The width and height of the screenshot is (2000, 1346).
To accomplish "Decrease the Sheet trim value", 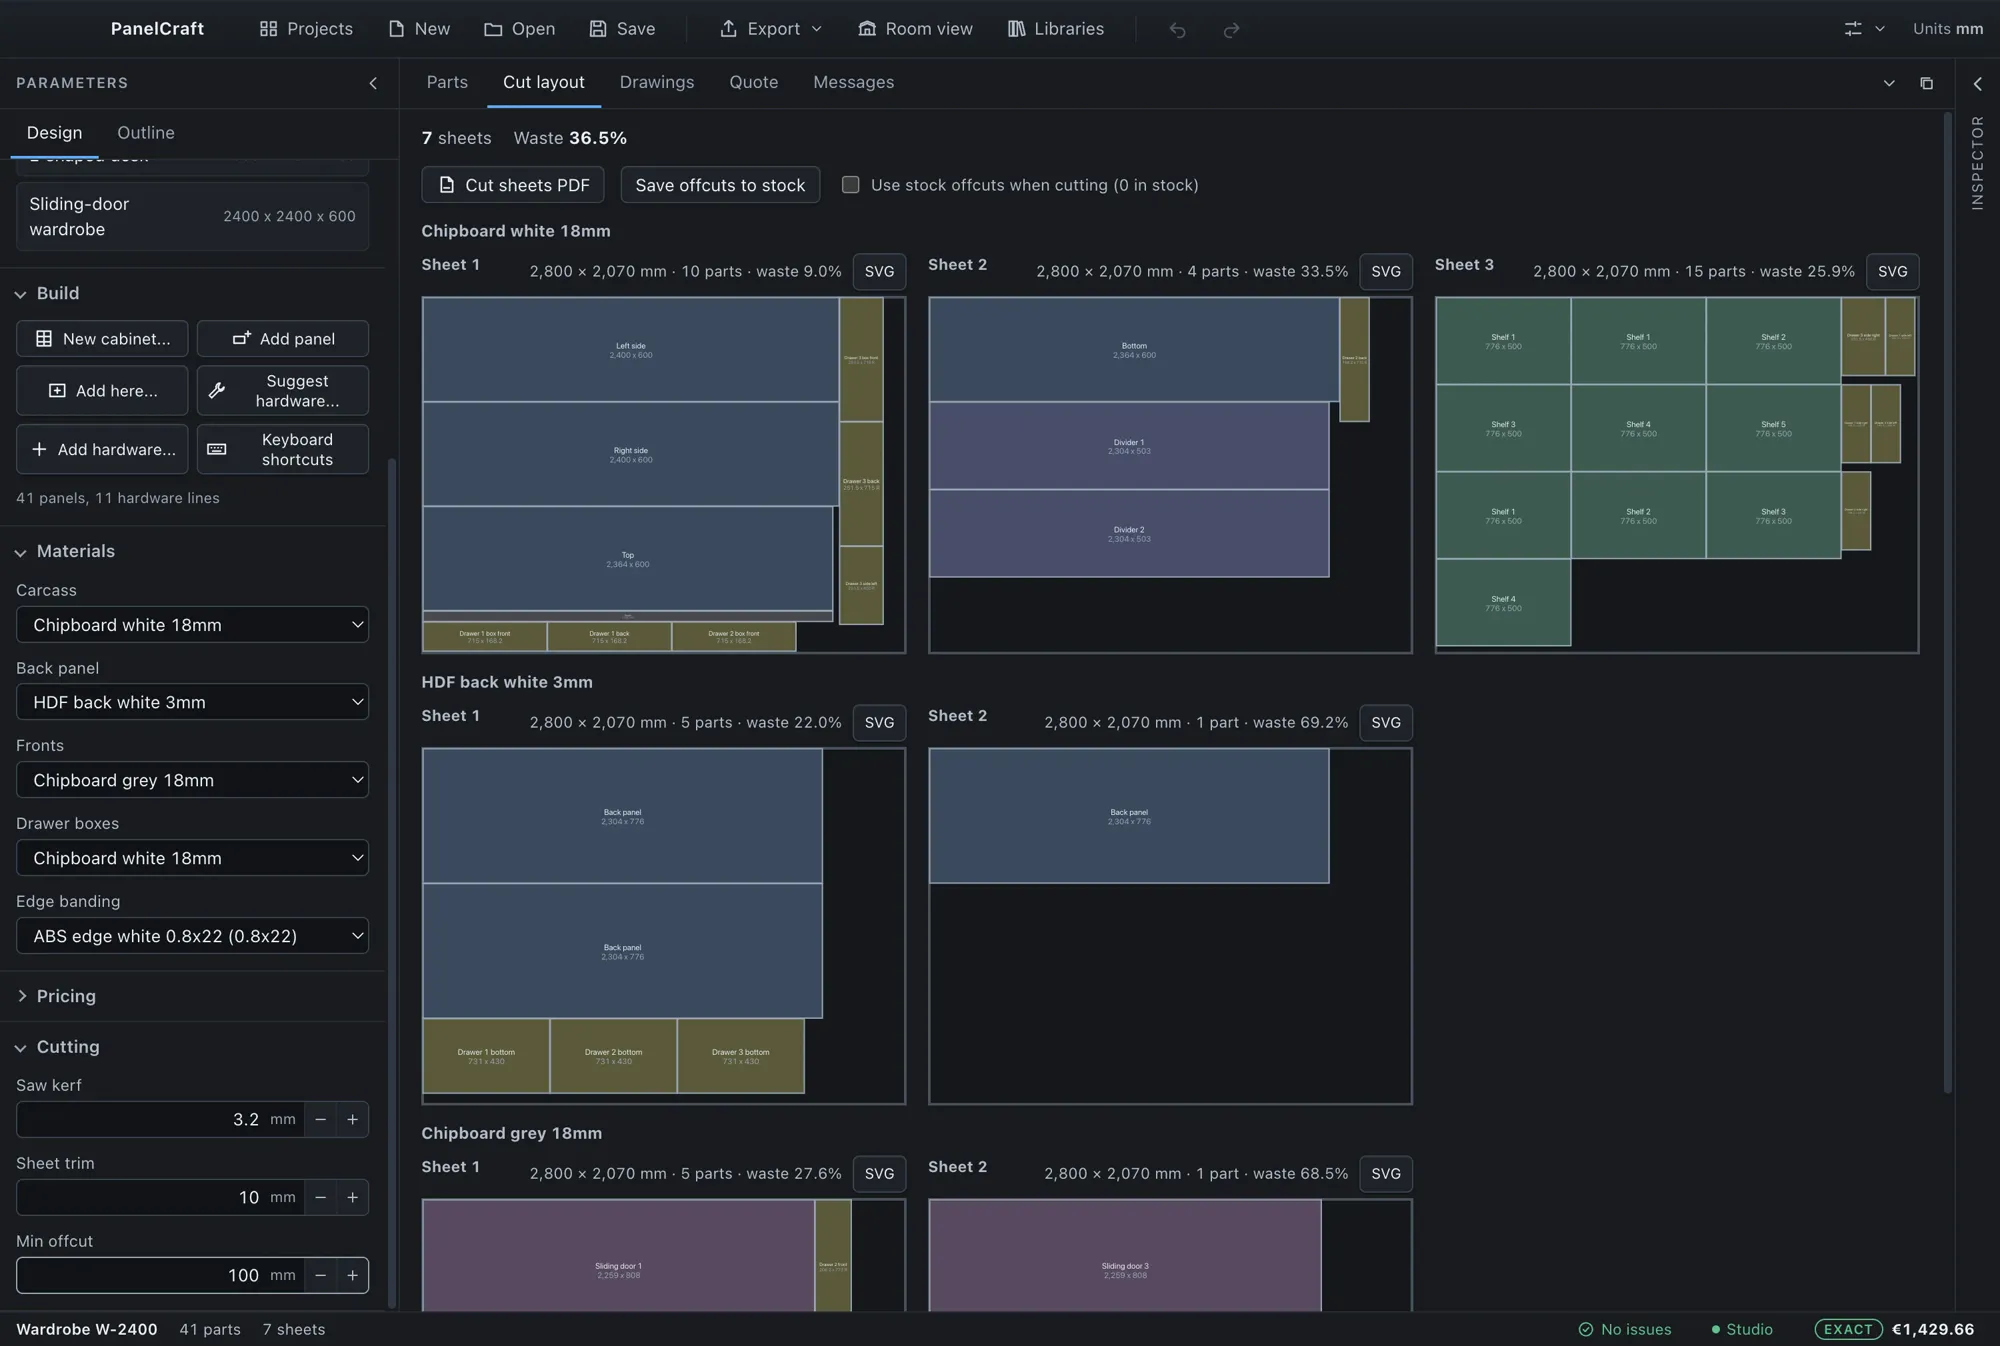I will click(x=320, y=1198).
